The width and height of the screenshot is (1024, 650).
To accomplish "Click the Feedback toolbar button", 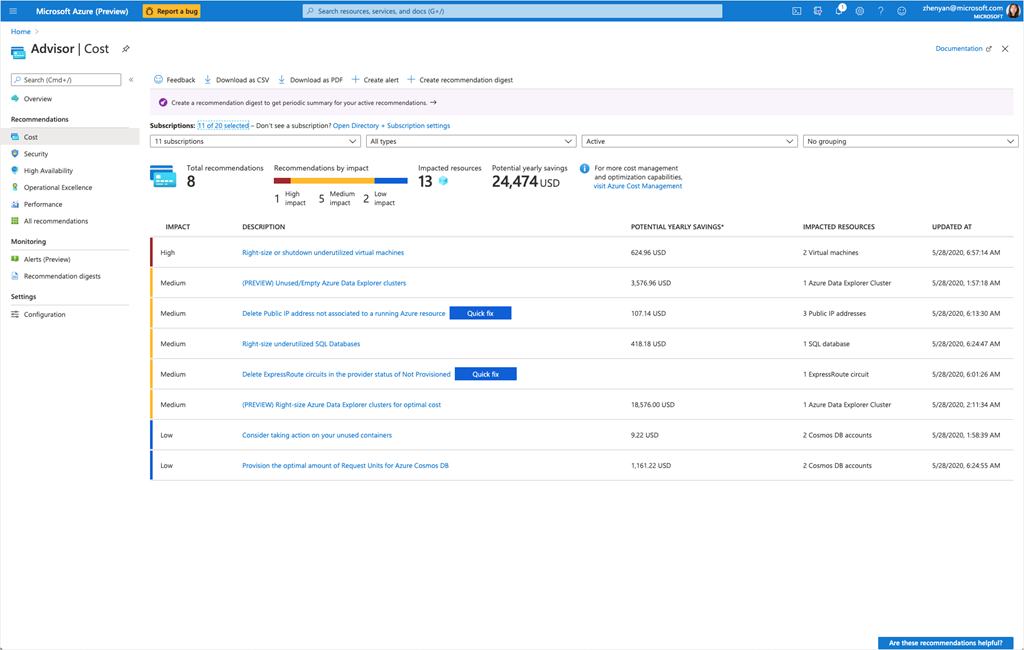I will (x=174, y=80).
